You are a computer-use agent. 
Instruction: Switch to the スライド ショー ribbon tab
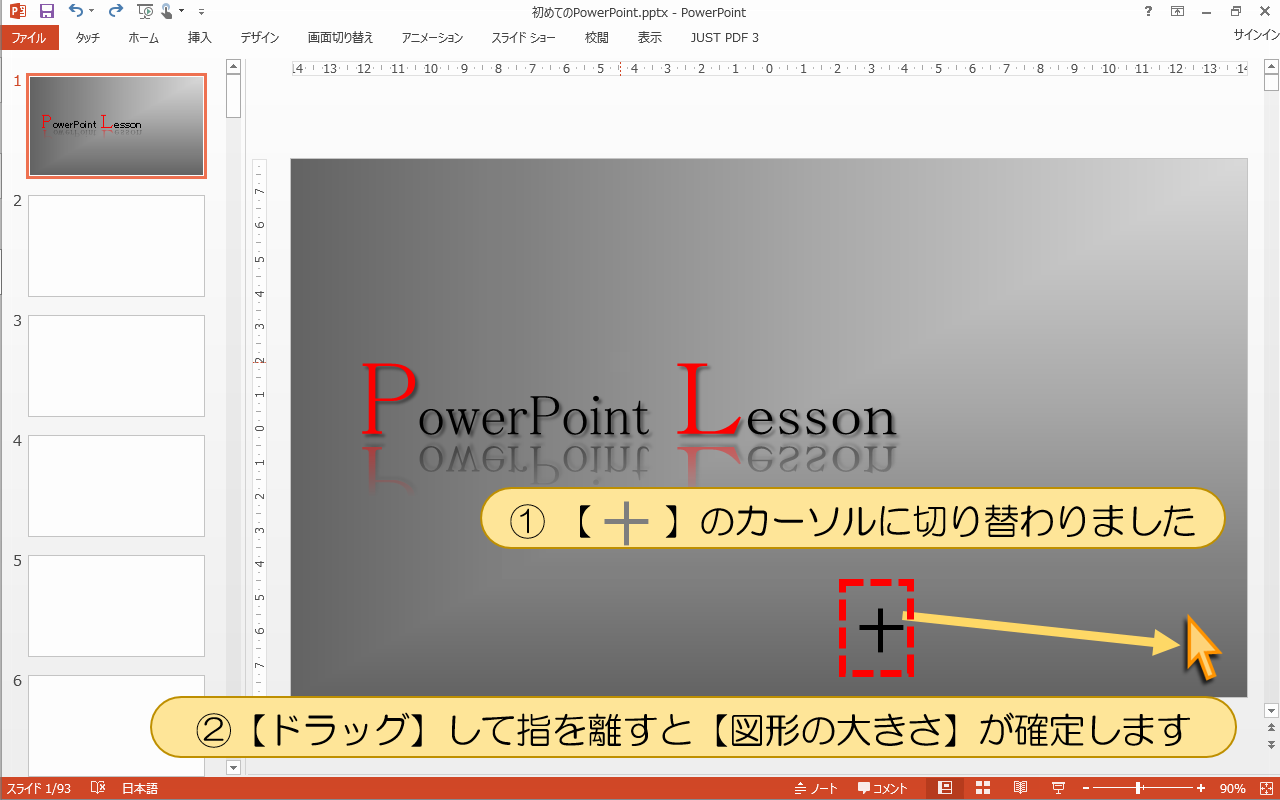click(x=523, y=38)
